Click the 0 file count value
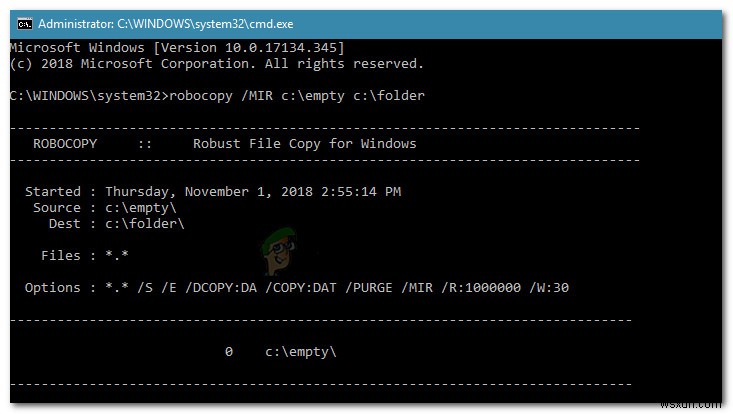Image resolution: width=733 pixels, height=414 pixels. click(229, 351)
